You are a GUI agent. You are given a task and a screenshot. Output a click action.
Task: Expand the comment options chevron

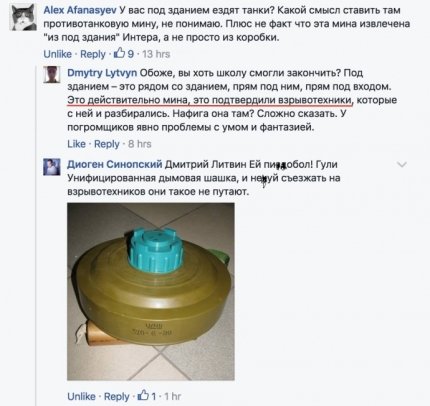(x=402, y=165)
